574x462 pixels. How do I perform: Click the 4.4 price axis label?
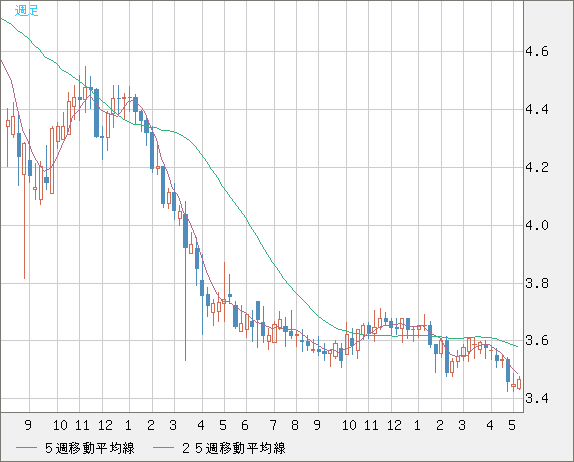(537, 109)
